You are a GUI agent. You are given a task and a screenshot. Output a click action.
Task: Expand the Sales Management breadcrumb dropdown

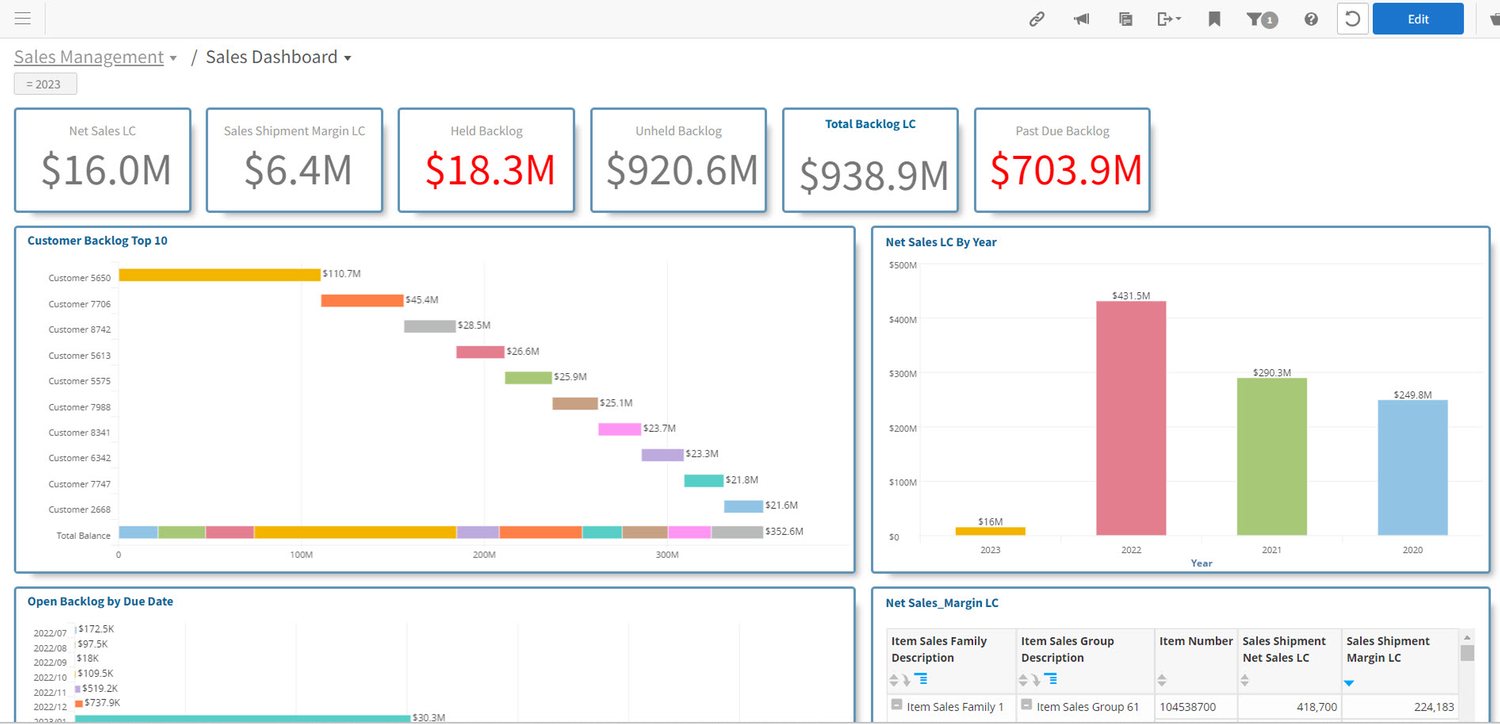[x=173, y=57]
